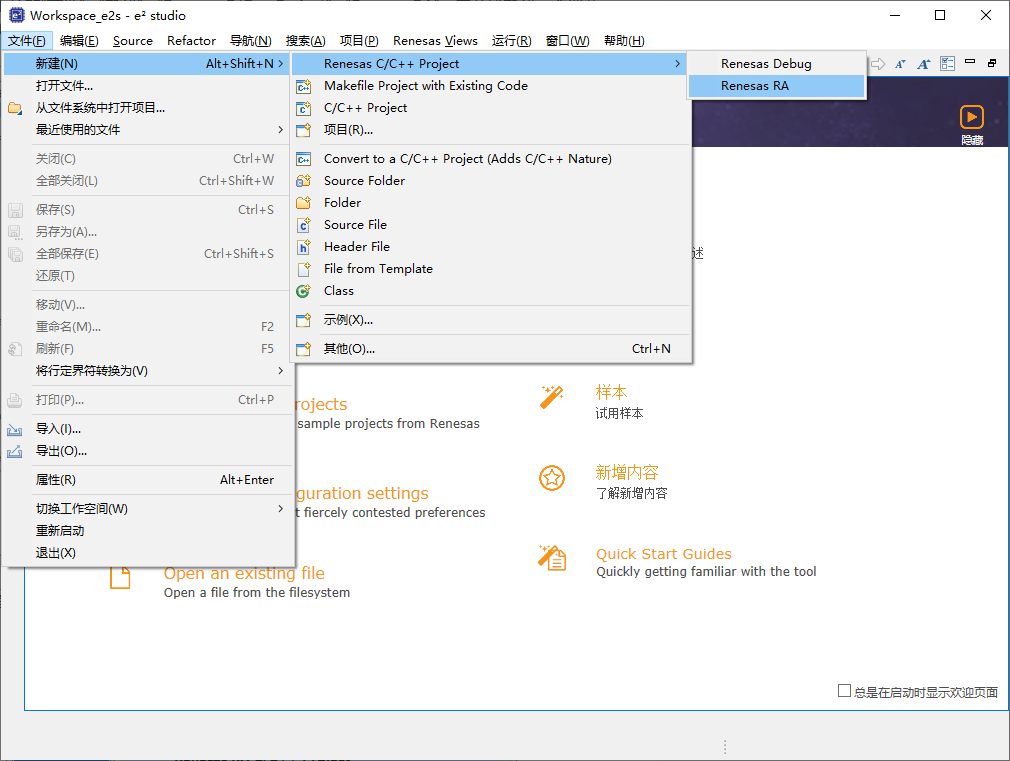Open the 搜索(A) menu
The width and height of the screenshot is (1010, 761).
(x=305, y=41)
